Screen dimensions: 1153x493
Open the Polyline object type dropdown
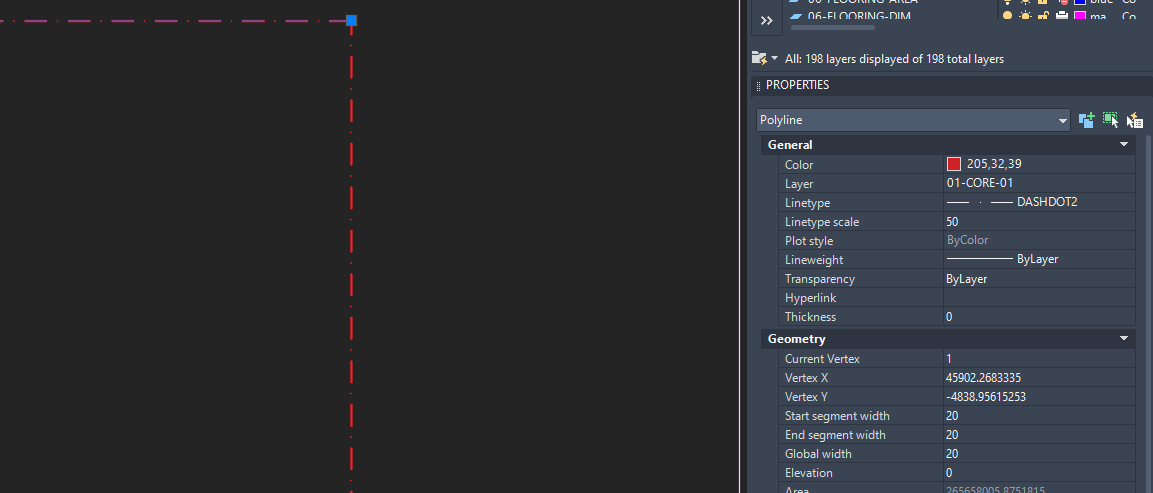[913, 120]
